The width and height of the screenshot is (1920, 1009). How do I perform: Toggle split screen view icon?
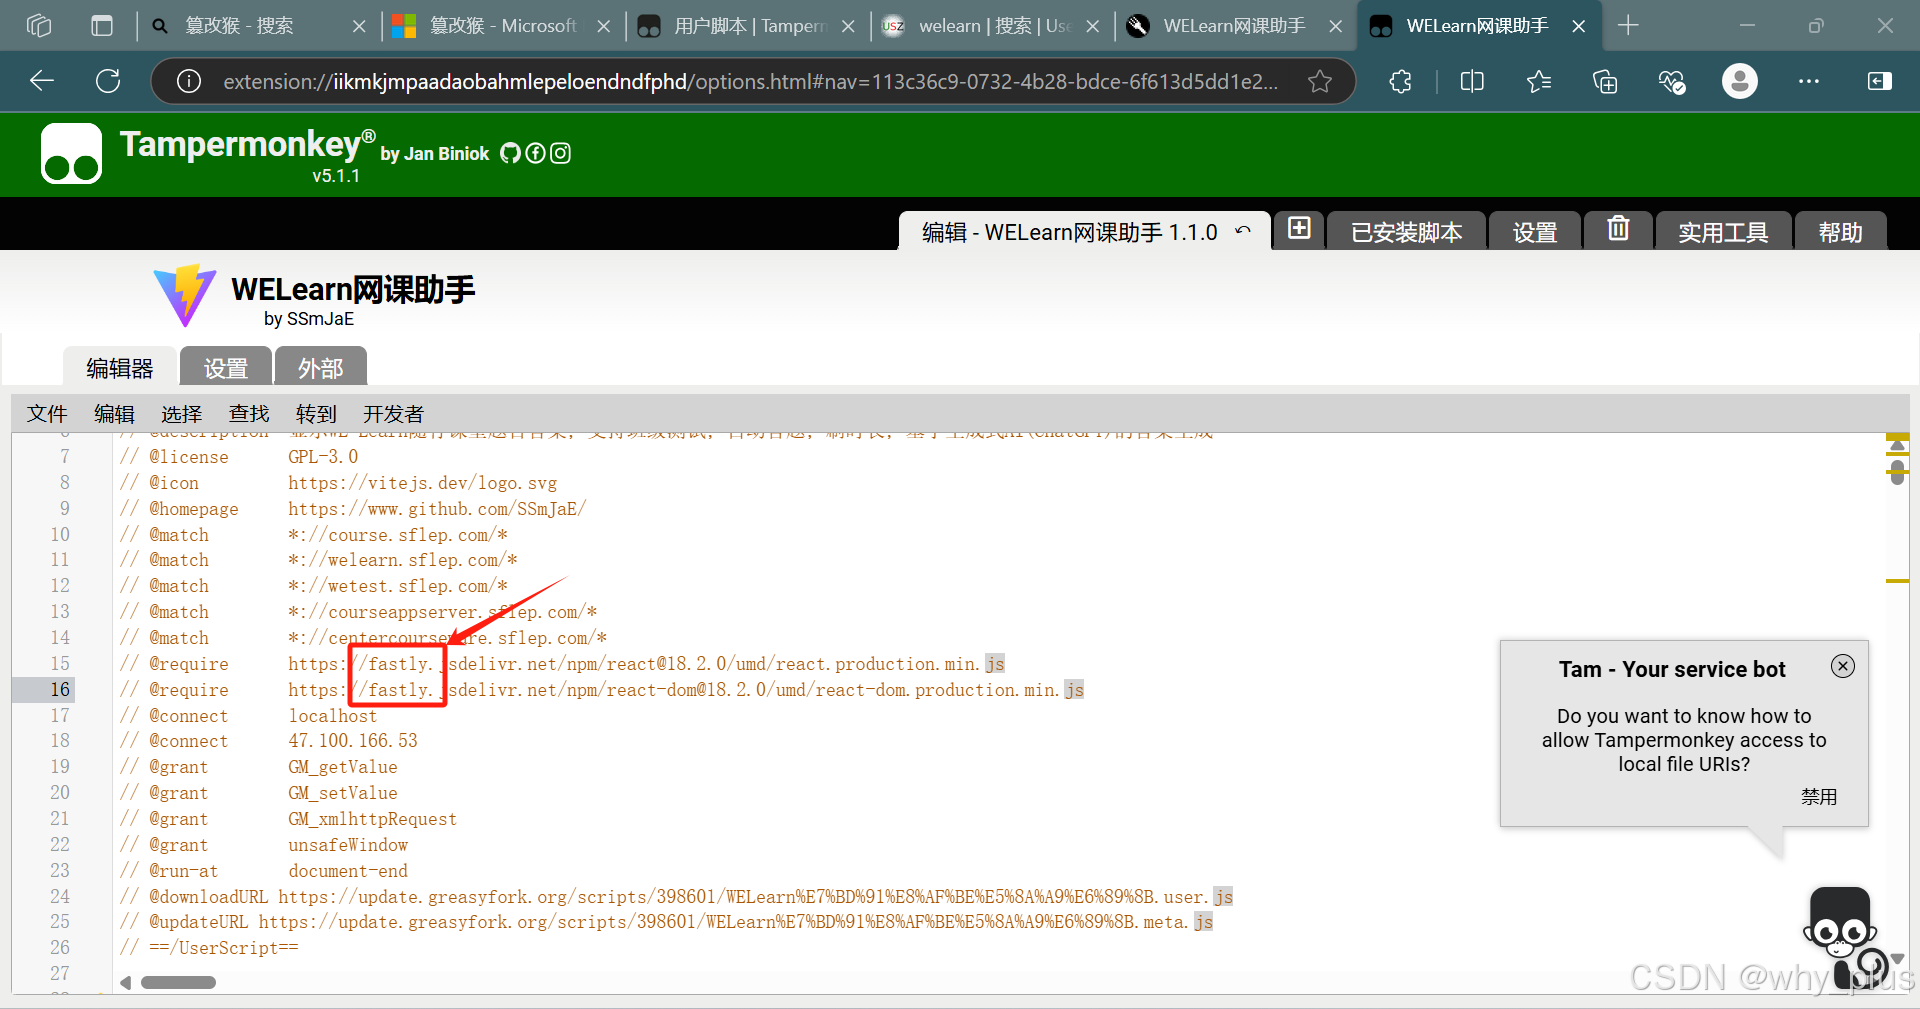(x=1472, y=81)
